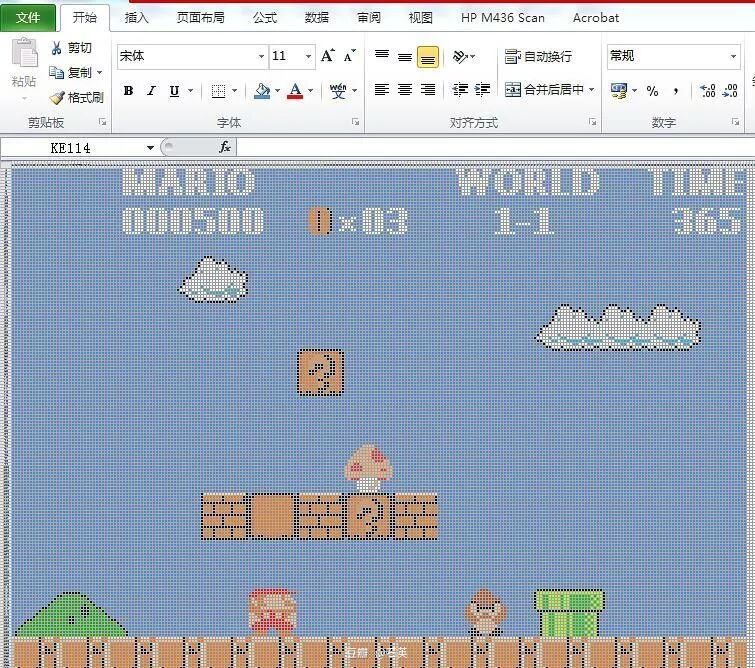Click 合并后居中 merge and center
The width and height of the screenshot is (755, 668).
pos(545,90)
